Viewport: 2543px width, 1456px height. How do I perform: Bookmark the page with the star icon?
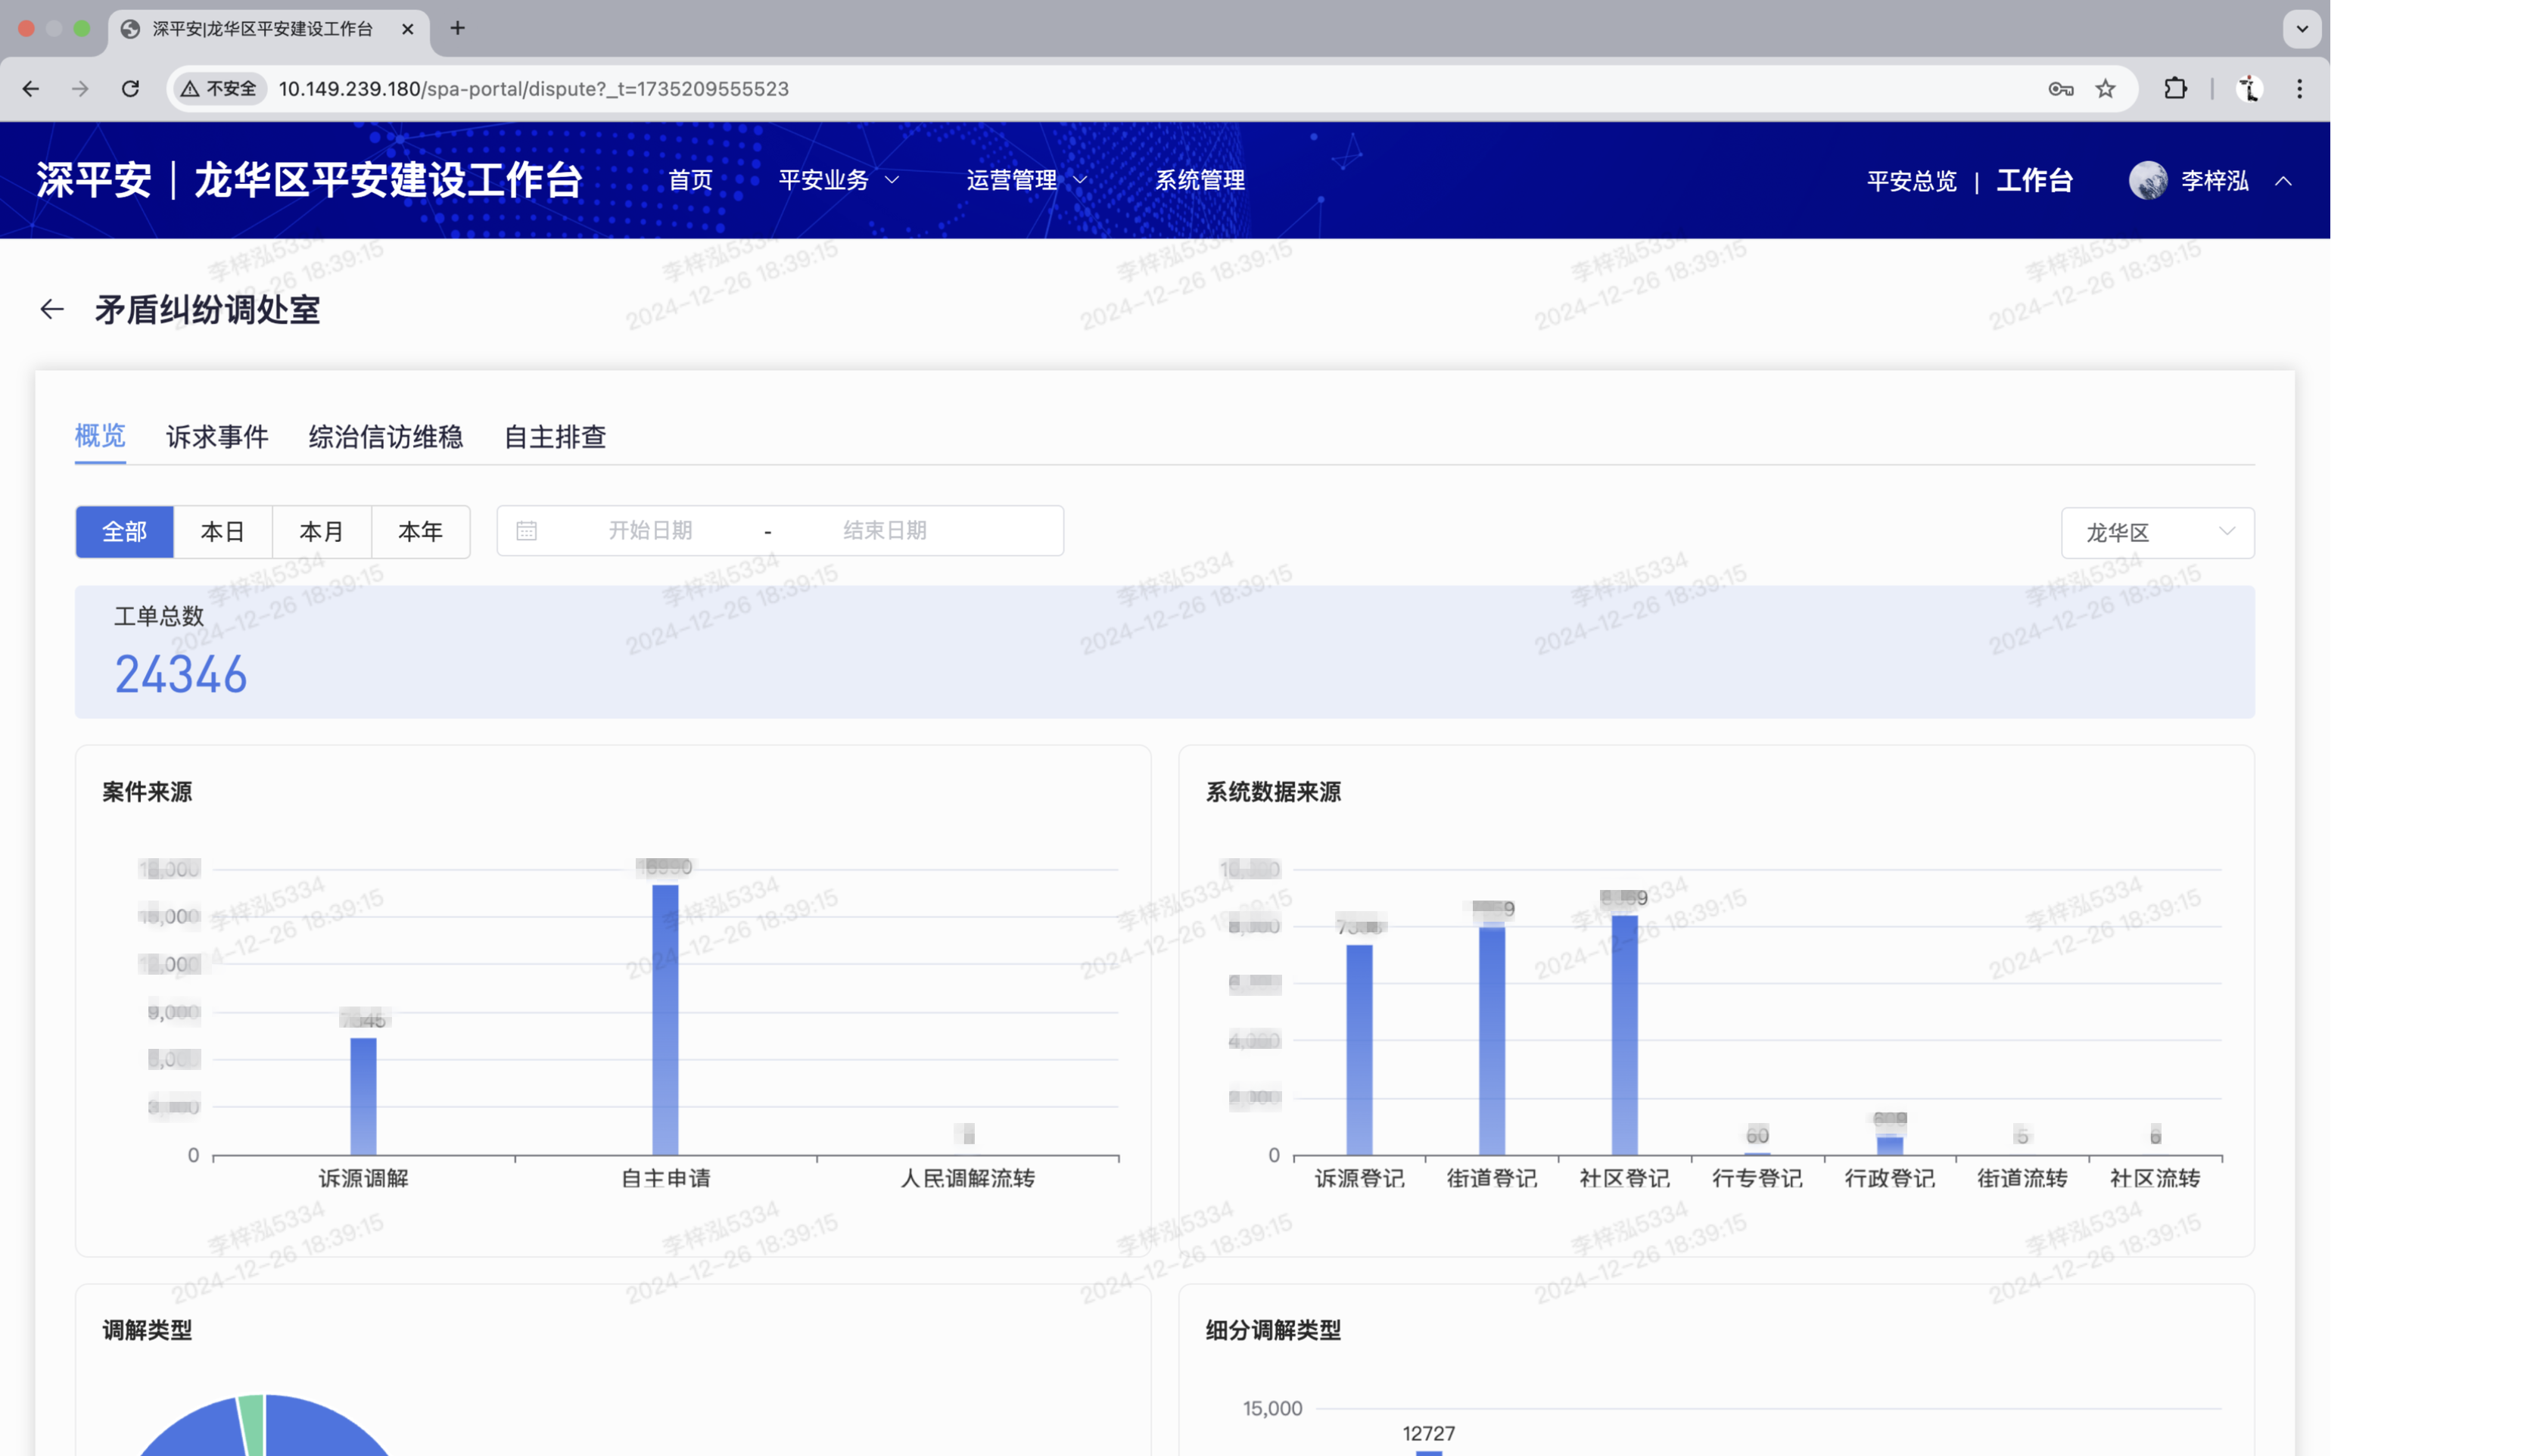[2106, 89]
